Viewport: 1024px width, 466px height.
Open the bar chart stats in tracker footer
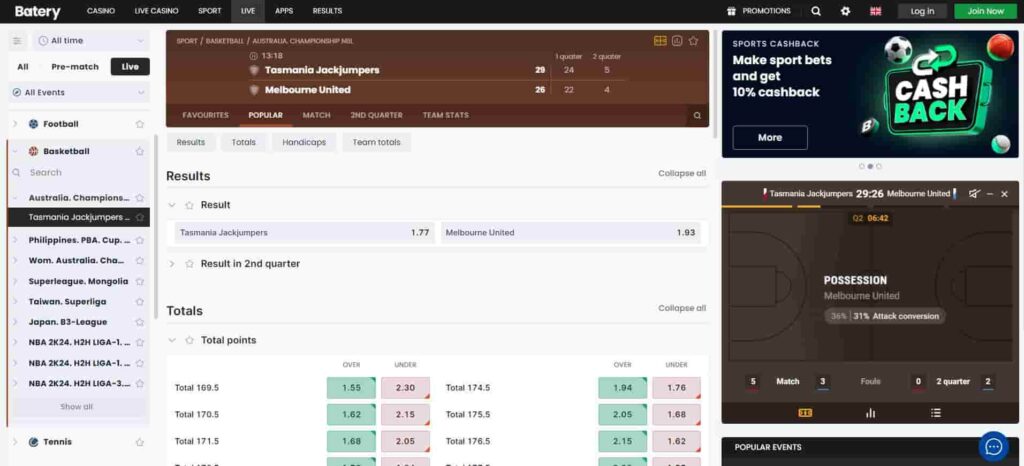[870, 412]
